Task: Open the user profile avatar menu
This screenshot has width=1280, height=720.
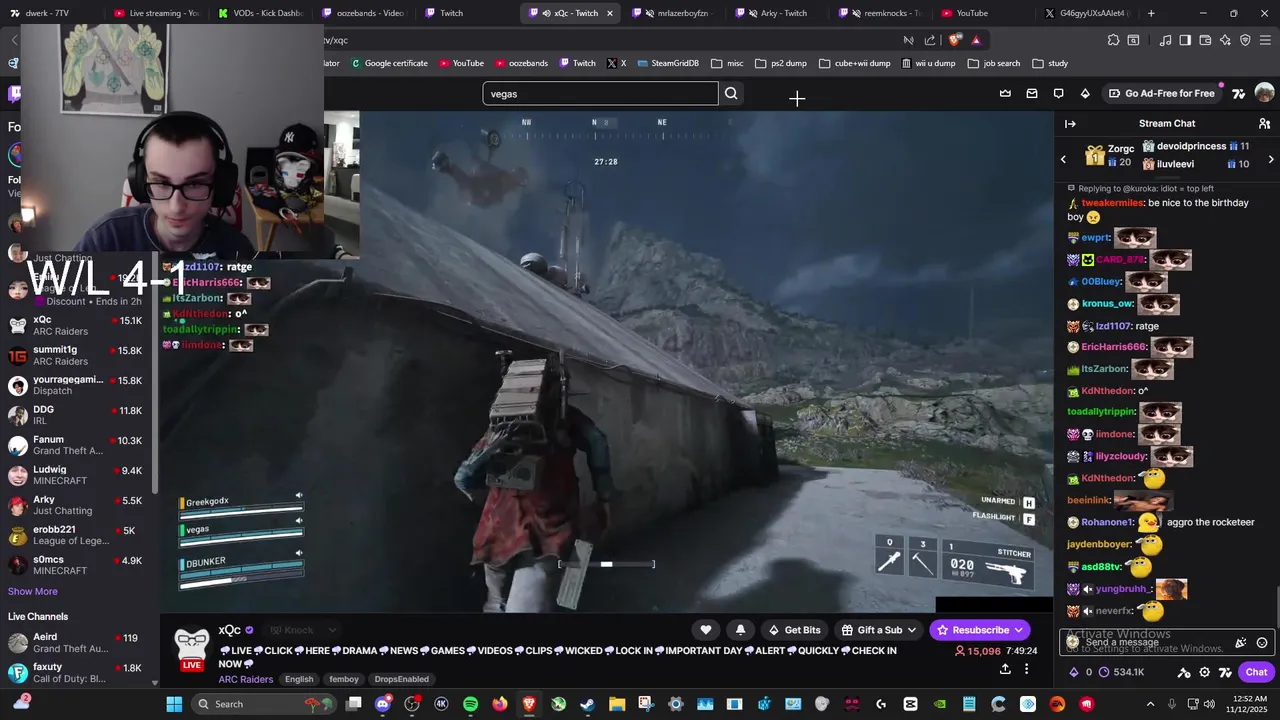Action: pyautogui.click(x=1264, y=93)
